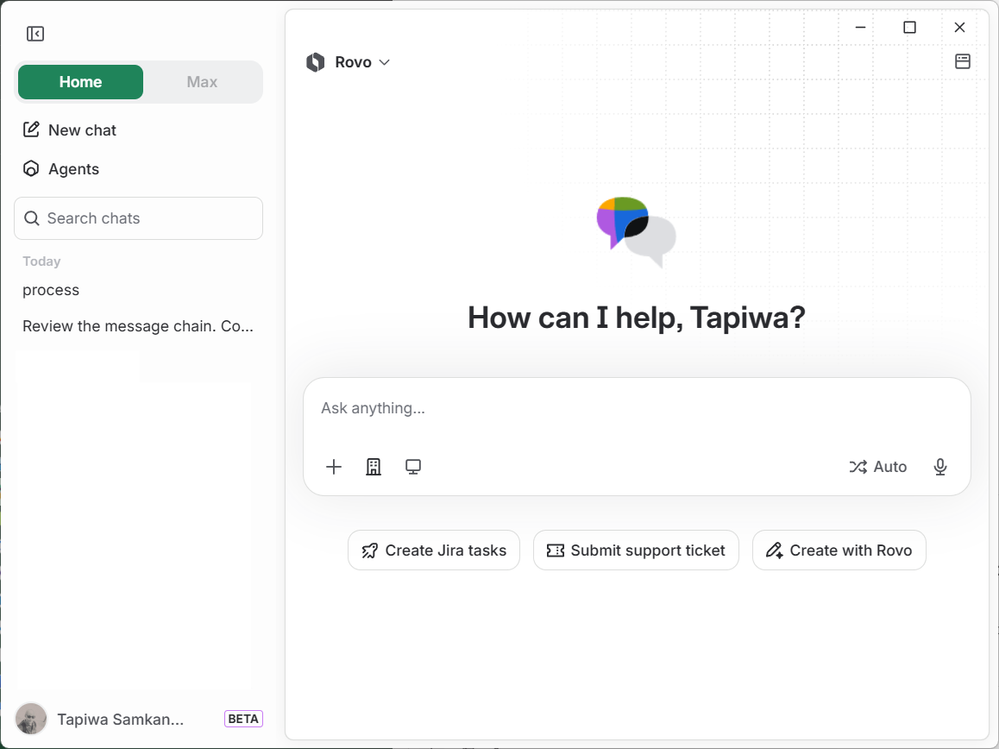Minimize the window
This screenshot has width=999, height=749.
[x=860, y=27]
